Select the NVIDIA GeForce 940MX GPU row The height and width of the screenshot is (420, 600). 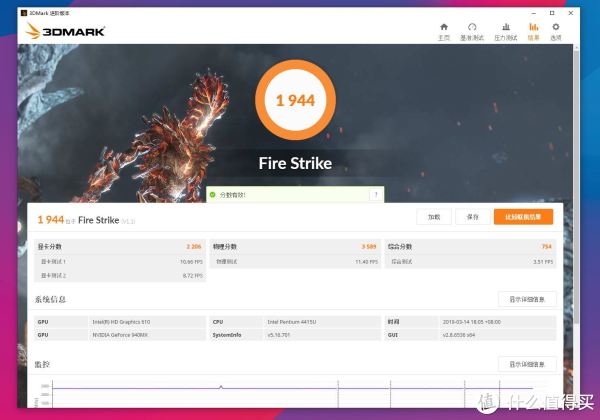pos(120,336)
